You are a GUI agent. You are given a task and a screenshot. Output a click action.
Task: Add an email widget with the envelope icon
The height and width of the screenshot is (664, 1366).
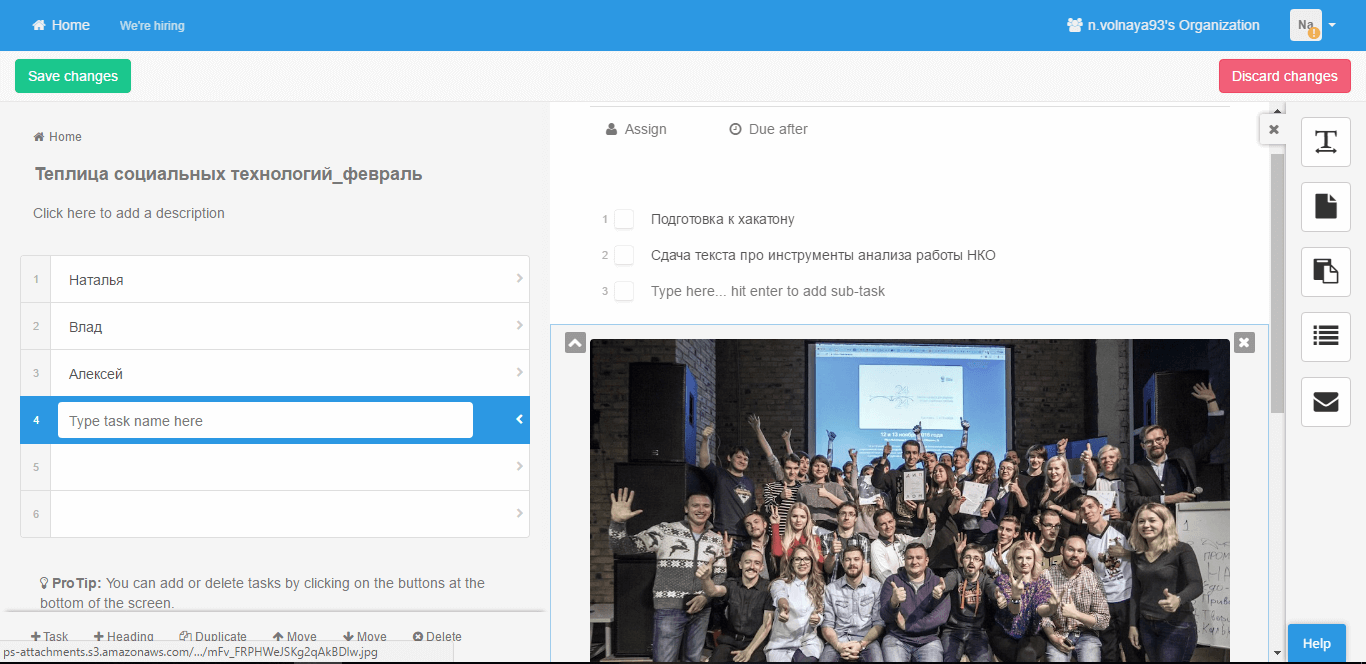pos(1325,402)
